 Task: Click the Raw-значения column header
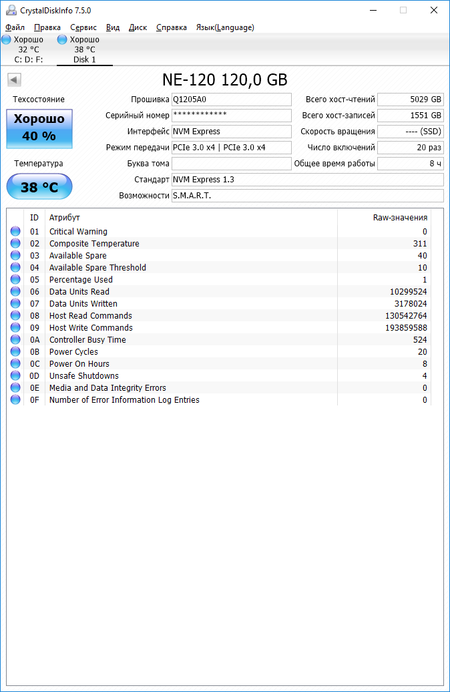click(384, 218)
